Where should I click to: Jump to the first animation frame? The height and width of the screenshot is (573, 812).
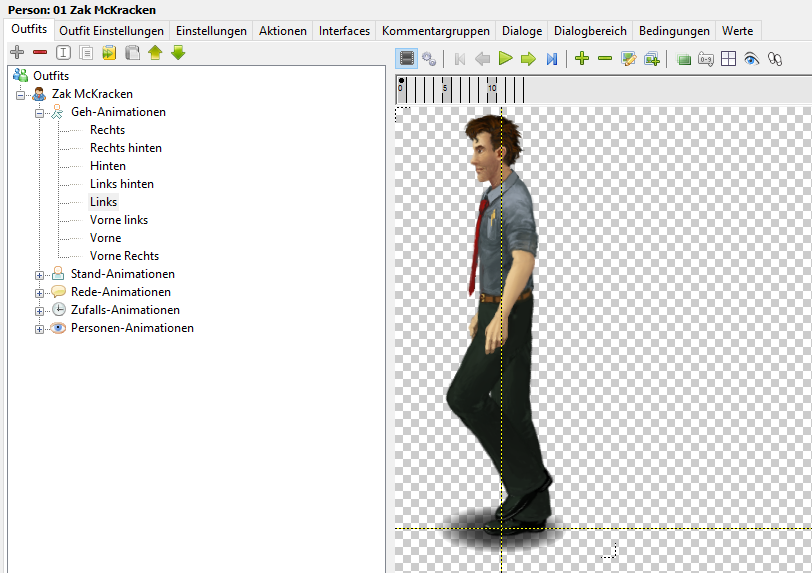point(459,59)
